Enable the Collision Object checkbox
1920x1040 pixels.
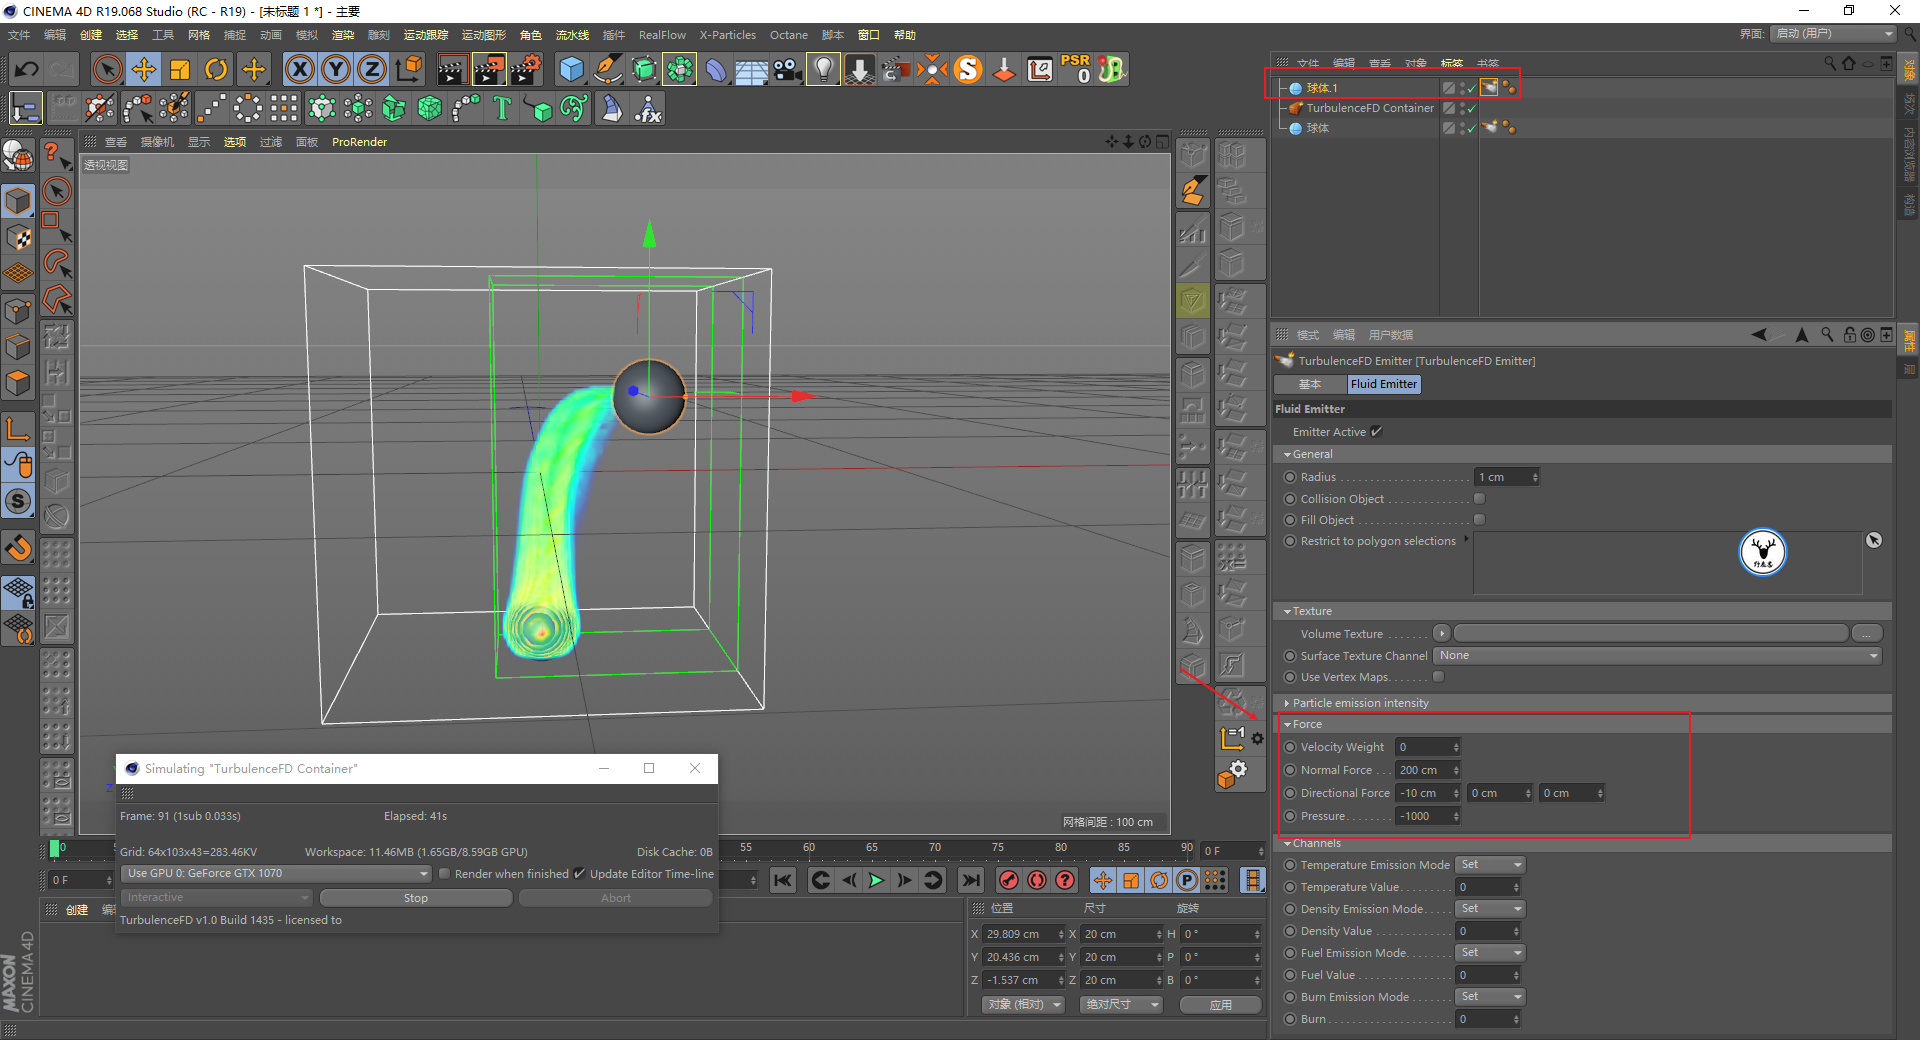pos(1479,499)
